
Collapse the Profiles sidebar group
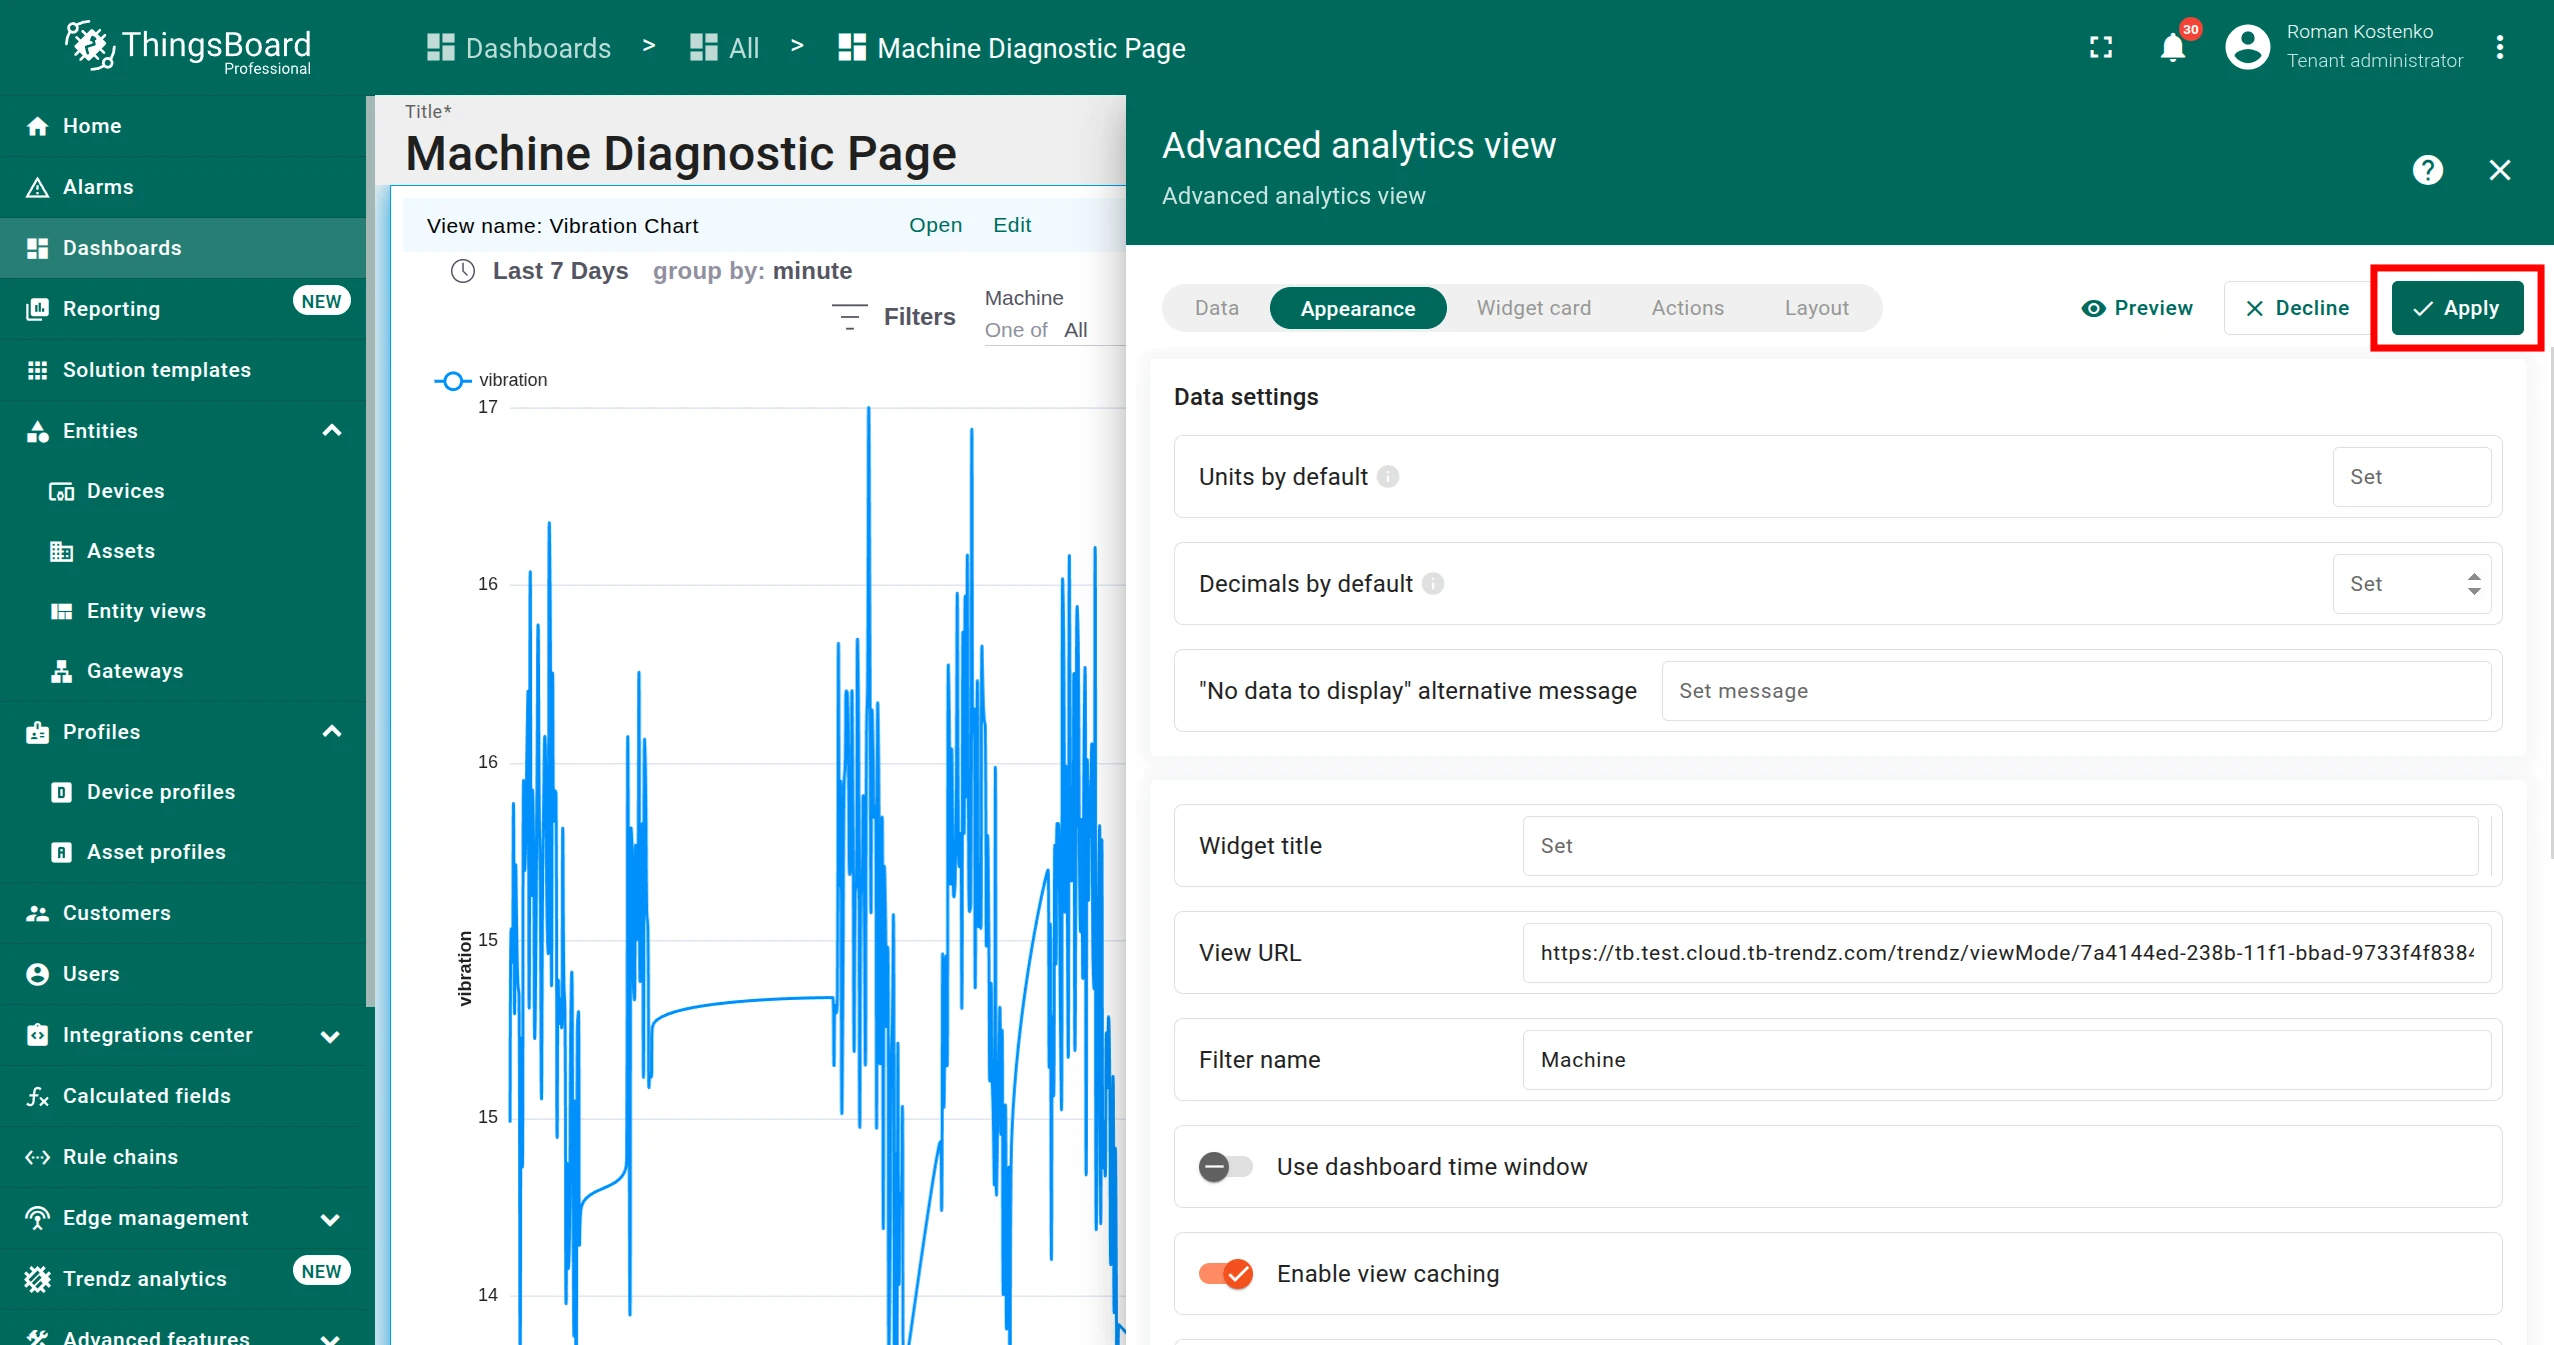click(x=332, y=732)
